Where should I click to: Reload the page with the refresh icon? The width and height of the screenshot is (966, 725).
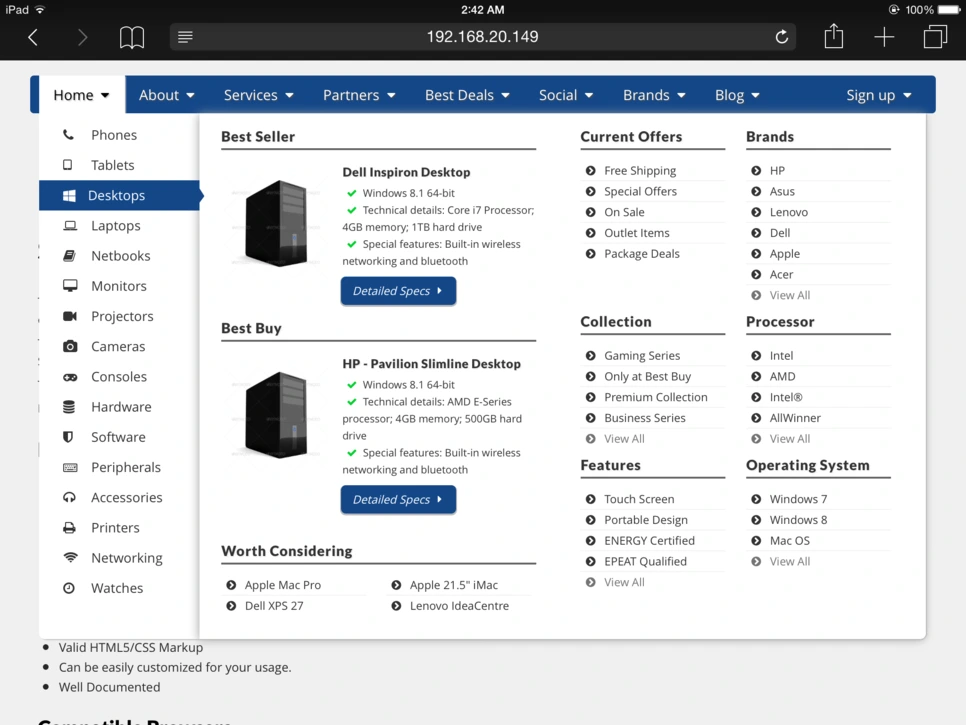(781, 37)
